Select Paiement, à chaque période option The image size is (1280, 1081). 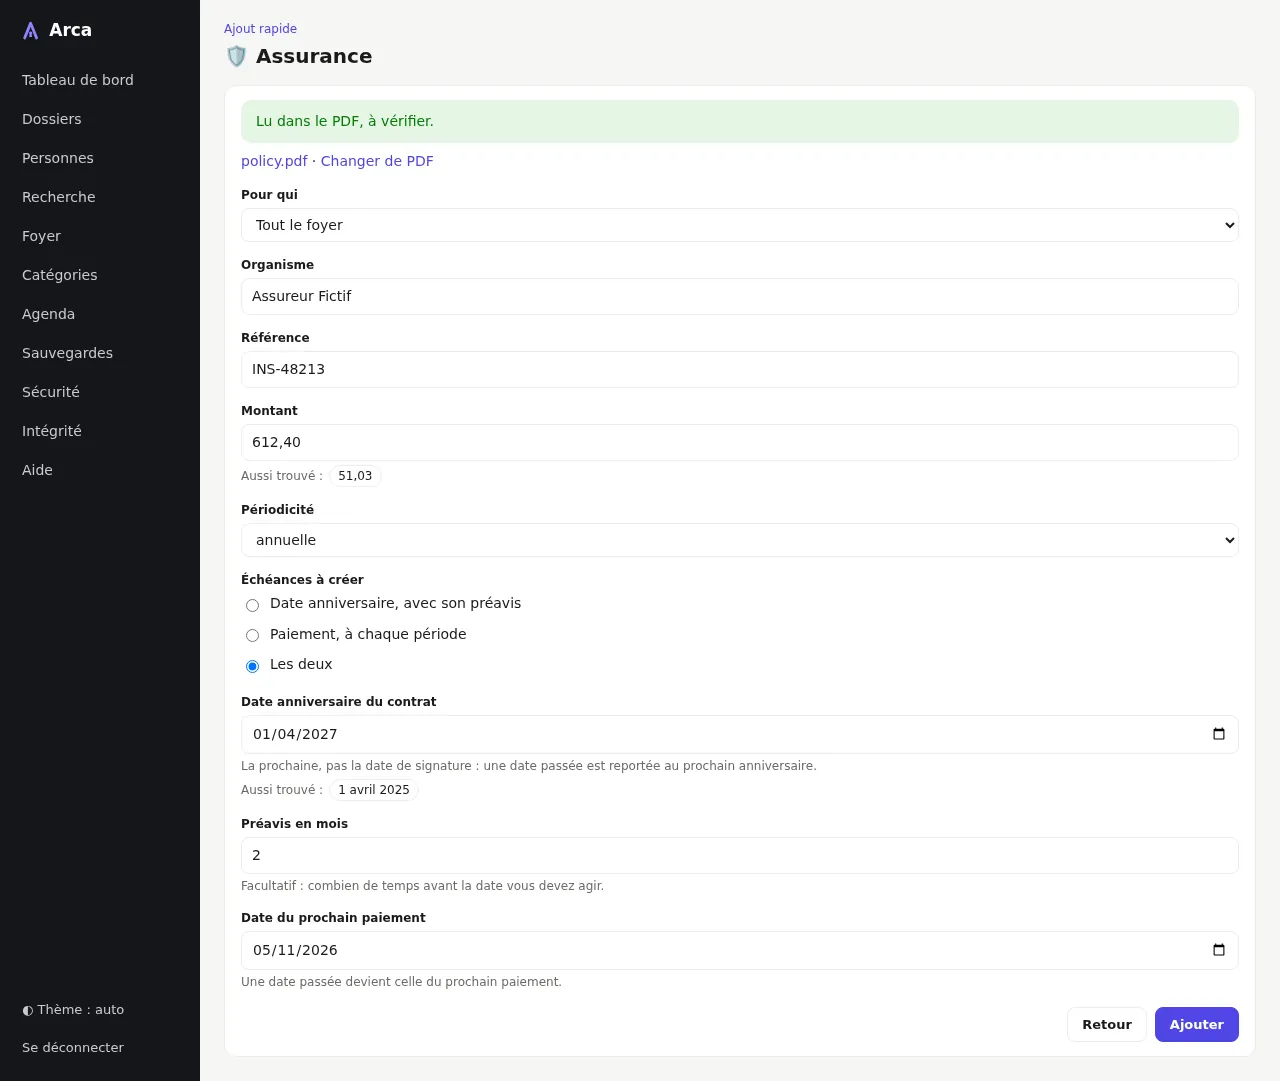pos(252,636)
